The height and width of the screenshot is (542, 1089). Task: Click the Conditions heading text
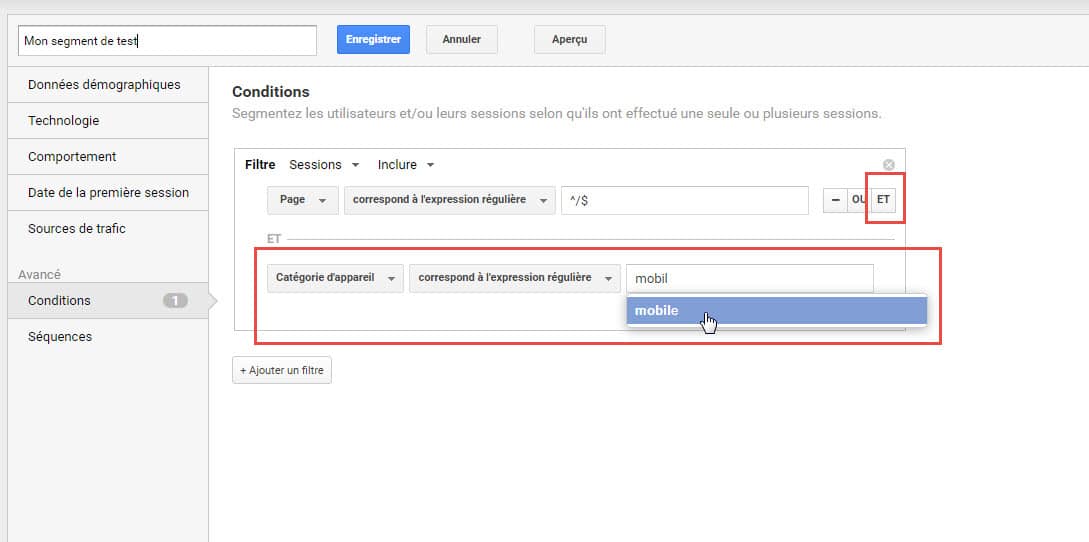[x=271, y=92]
